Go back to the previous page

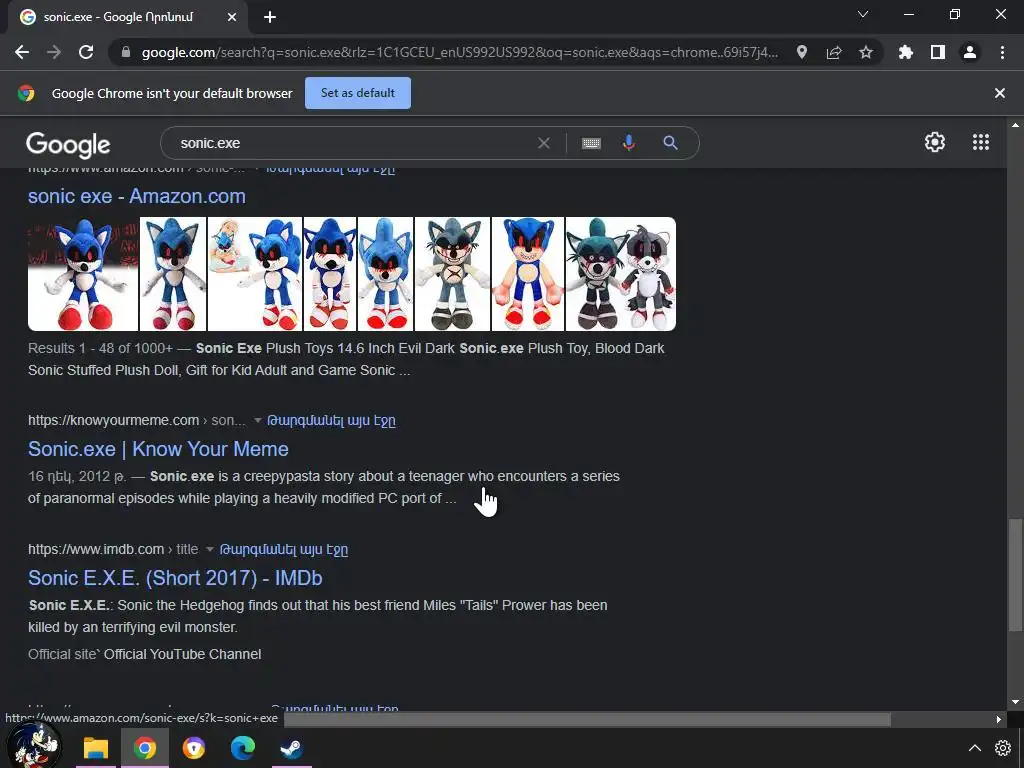22,52
